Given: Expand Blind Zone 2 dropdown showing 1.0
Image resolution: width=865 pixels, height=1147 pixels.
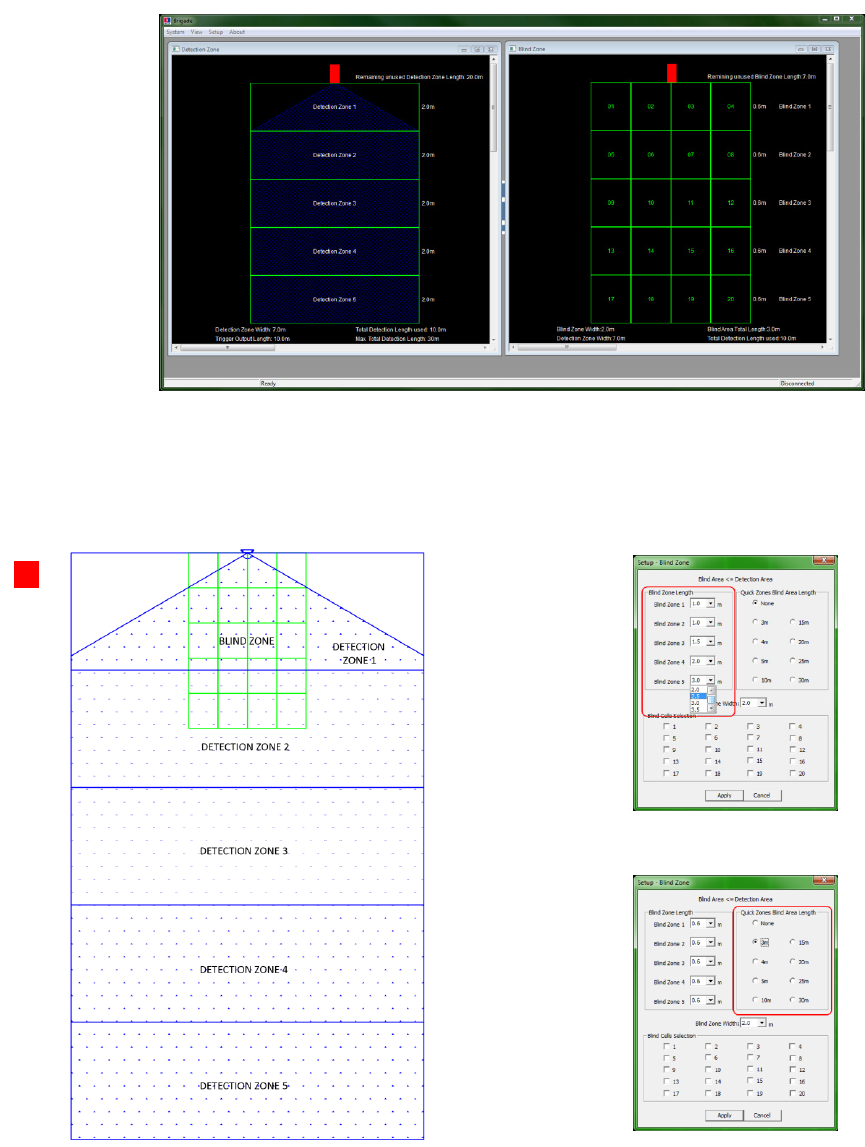Looking at the screenshot, I should [x=710, y=623].
